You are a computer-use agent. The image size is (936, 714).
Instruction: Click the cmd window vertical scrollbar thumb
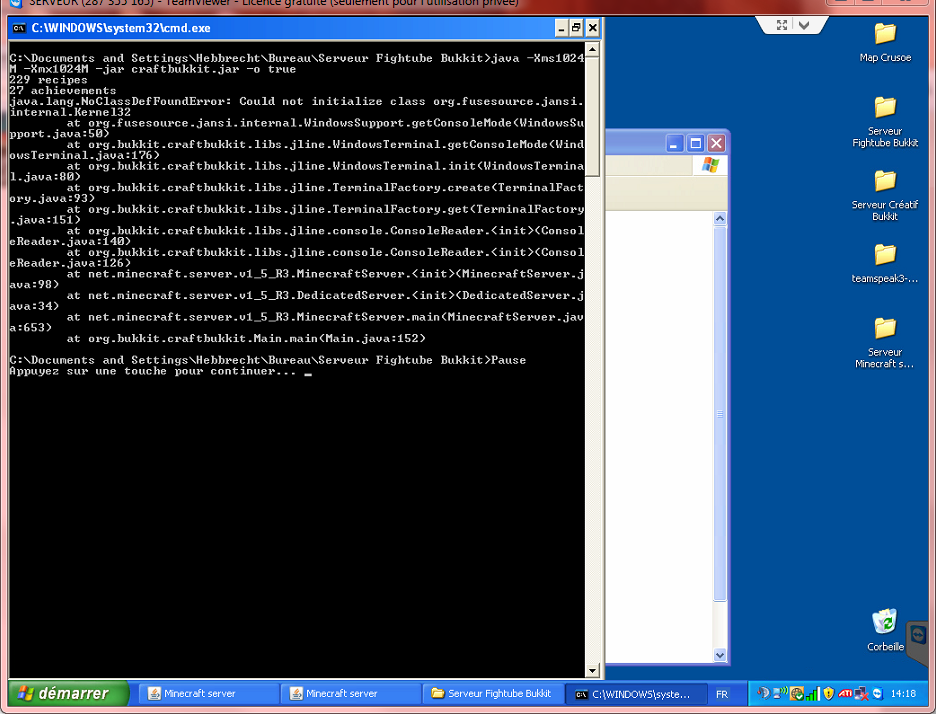pyautogui.click(x=592, y=116)
